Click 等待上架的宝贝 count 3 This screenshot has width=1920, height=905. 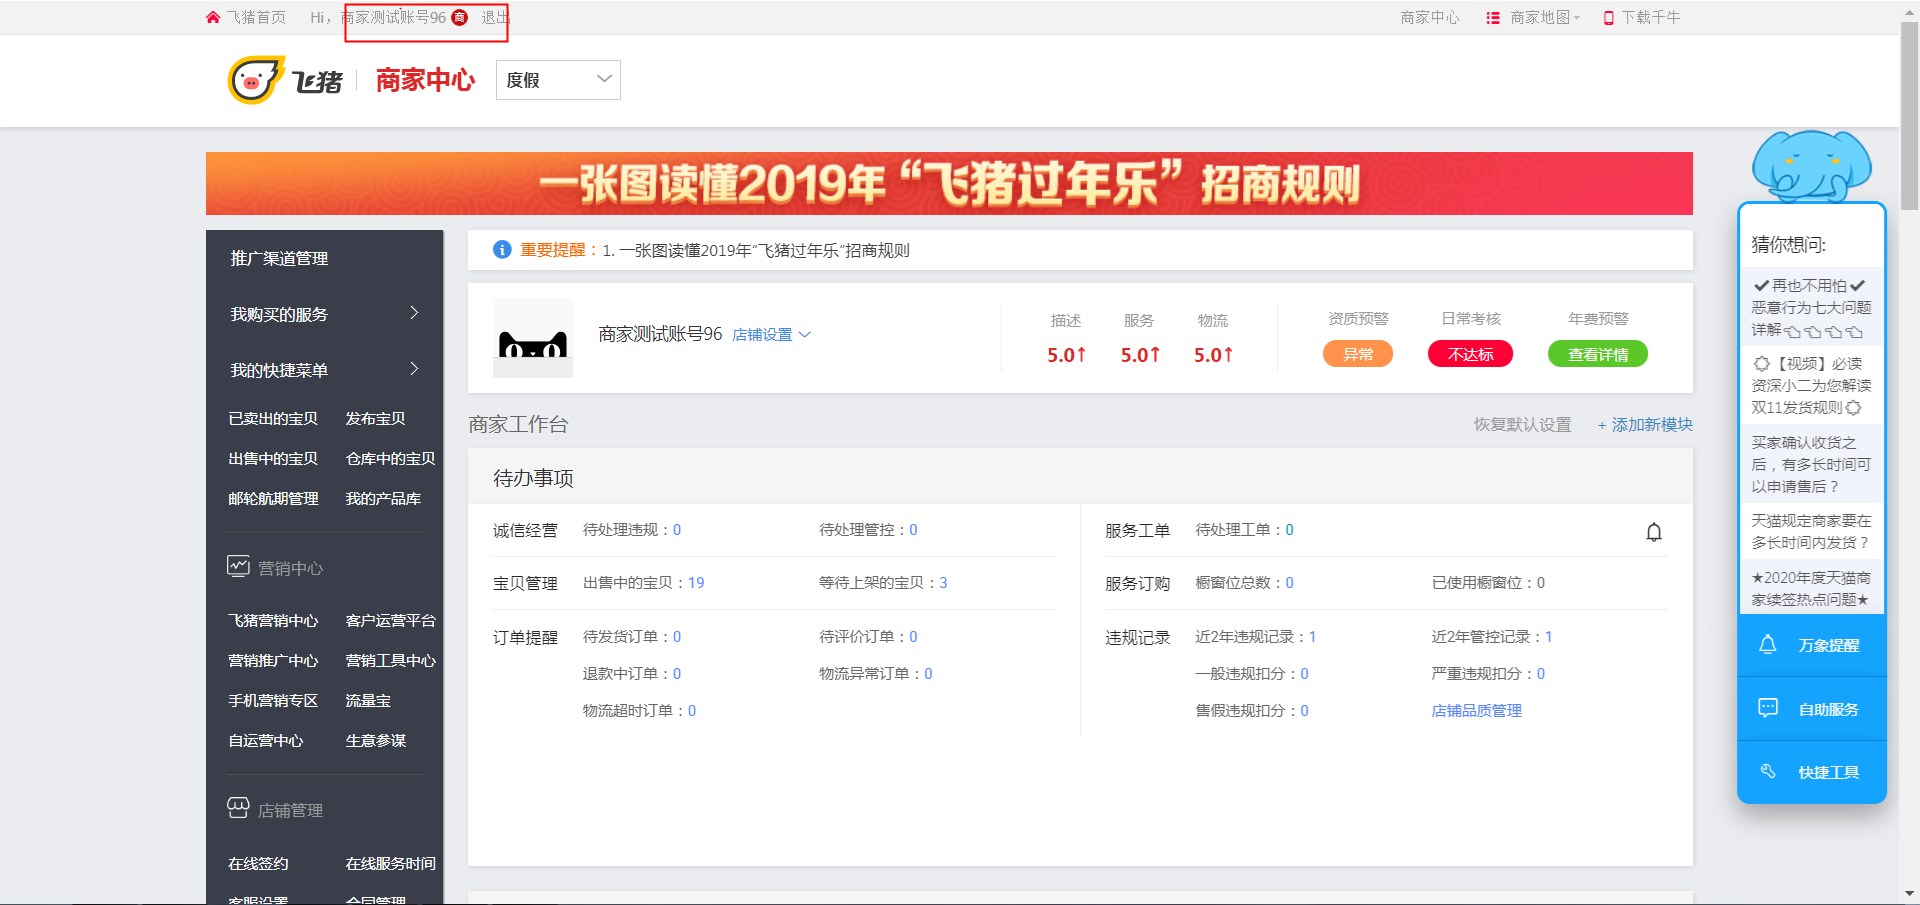(x=943, y=582)
